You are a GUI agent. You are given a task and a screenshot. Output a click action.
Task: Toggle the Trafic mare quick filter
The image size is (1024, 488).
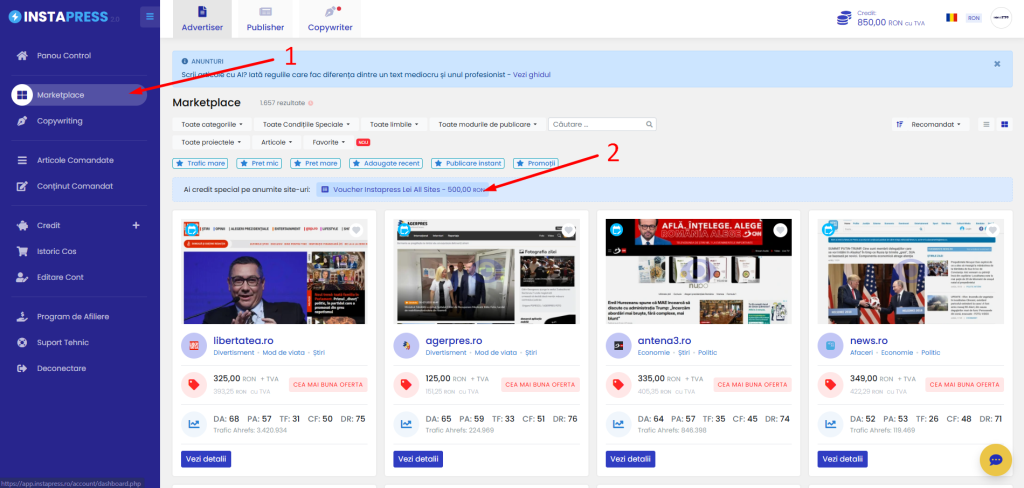tap(200, 163)
